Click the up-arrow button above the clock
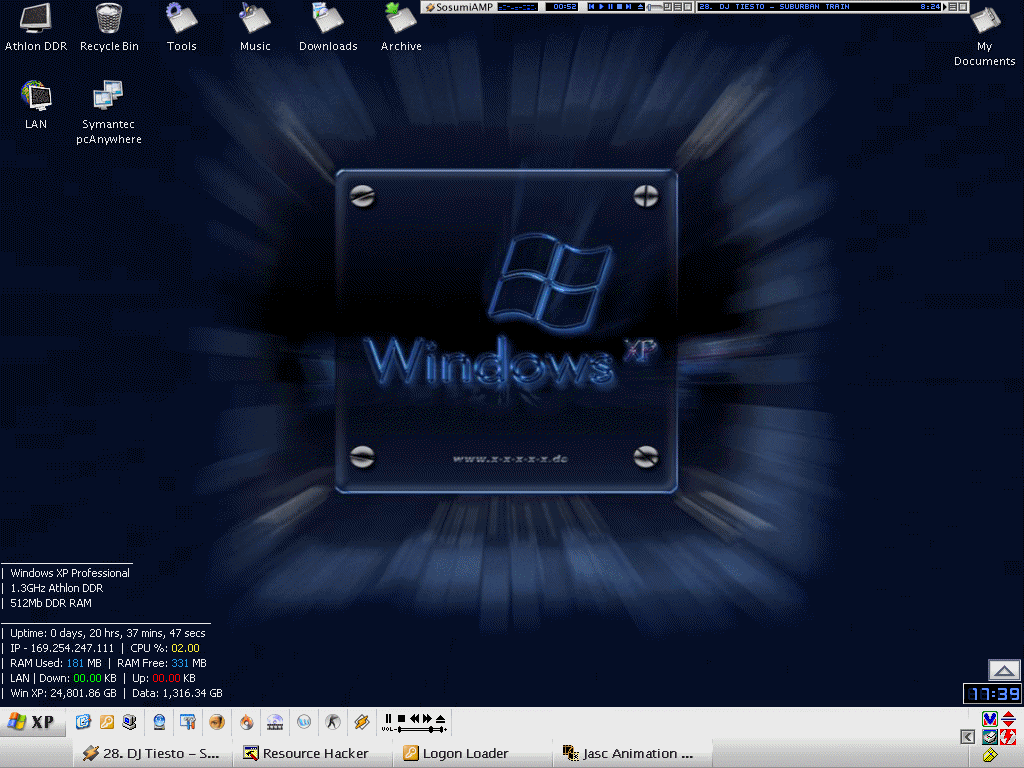The height and width of the screenshot is (768, 1024). click(1004, 670)
